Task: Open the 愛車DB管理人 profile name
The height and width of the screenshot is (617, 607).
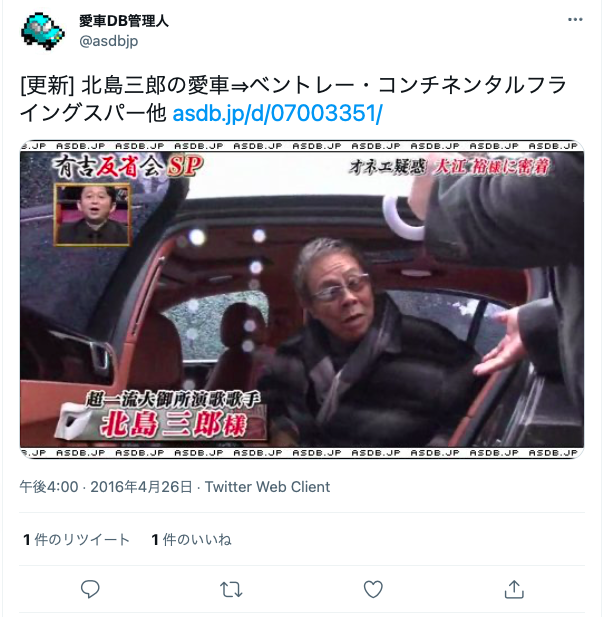Action: [124, 21]
